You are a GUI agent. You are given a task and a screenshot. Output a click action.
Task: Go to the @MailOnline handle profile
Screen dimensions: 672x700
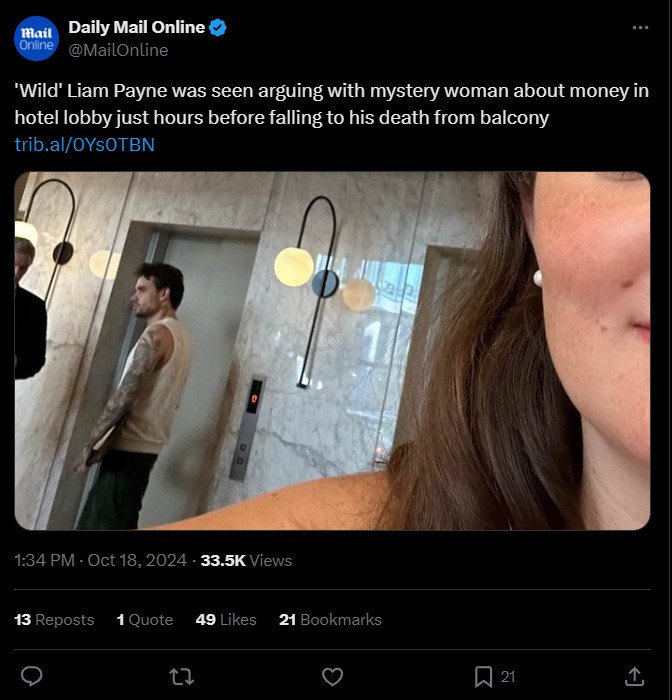coord(118,50)
